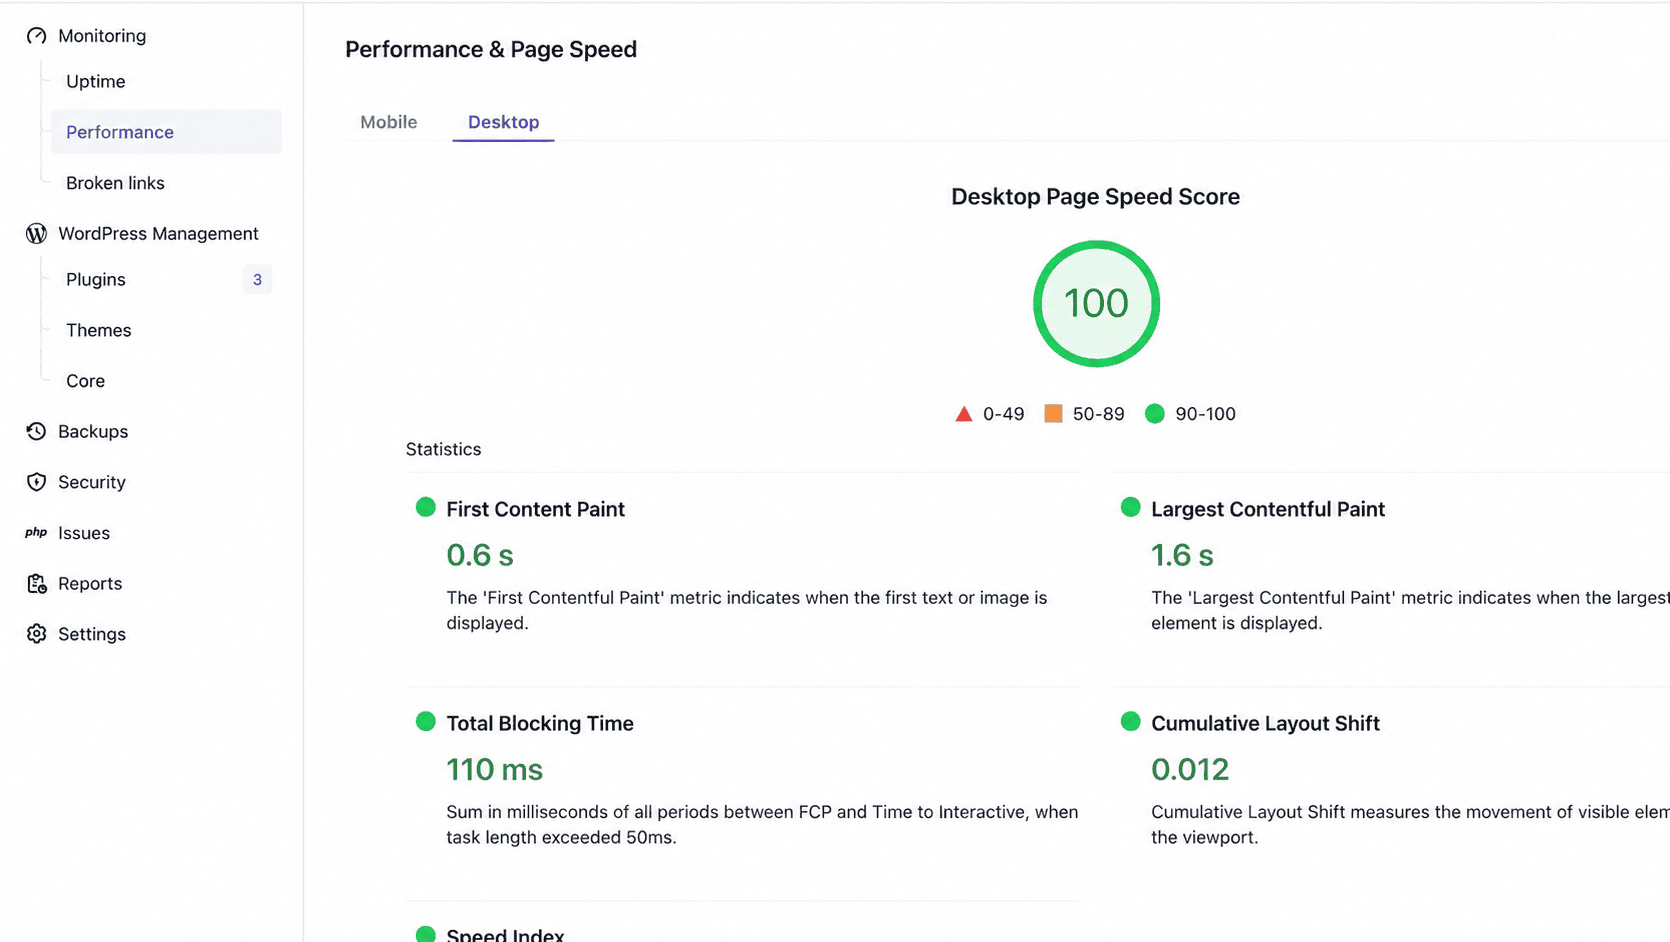The image size is (1670, 942).
Task: Open the Issues page
Action: click(84, 533)
